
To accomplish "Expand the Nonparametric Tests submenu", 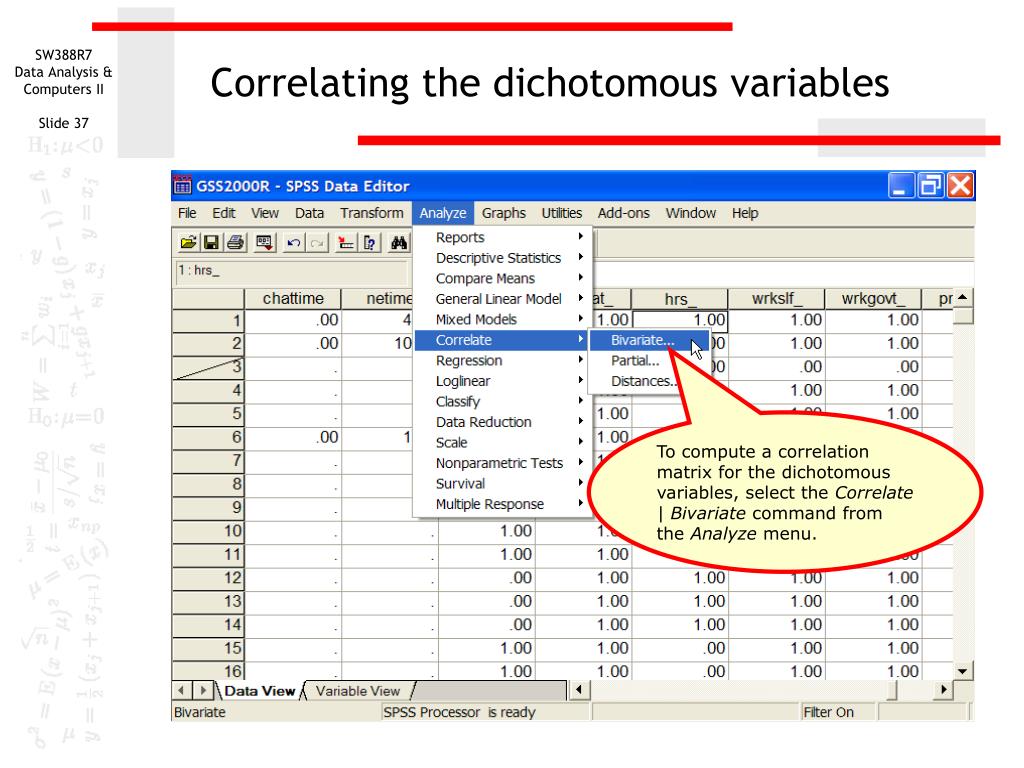I will point(503,463).
